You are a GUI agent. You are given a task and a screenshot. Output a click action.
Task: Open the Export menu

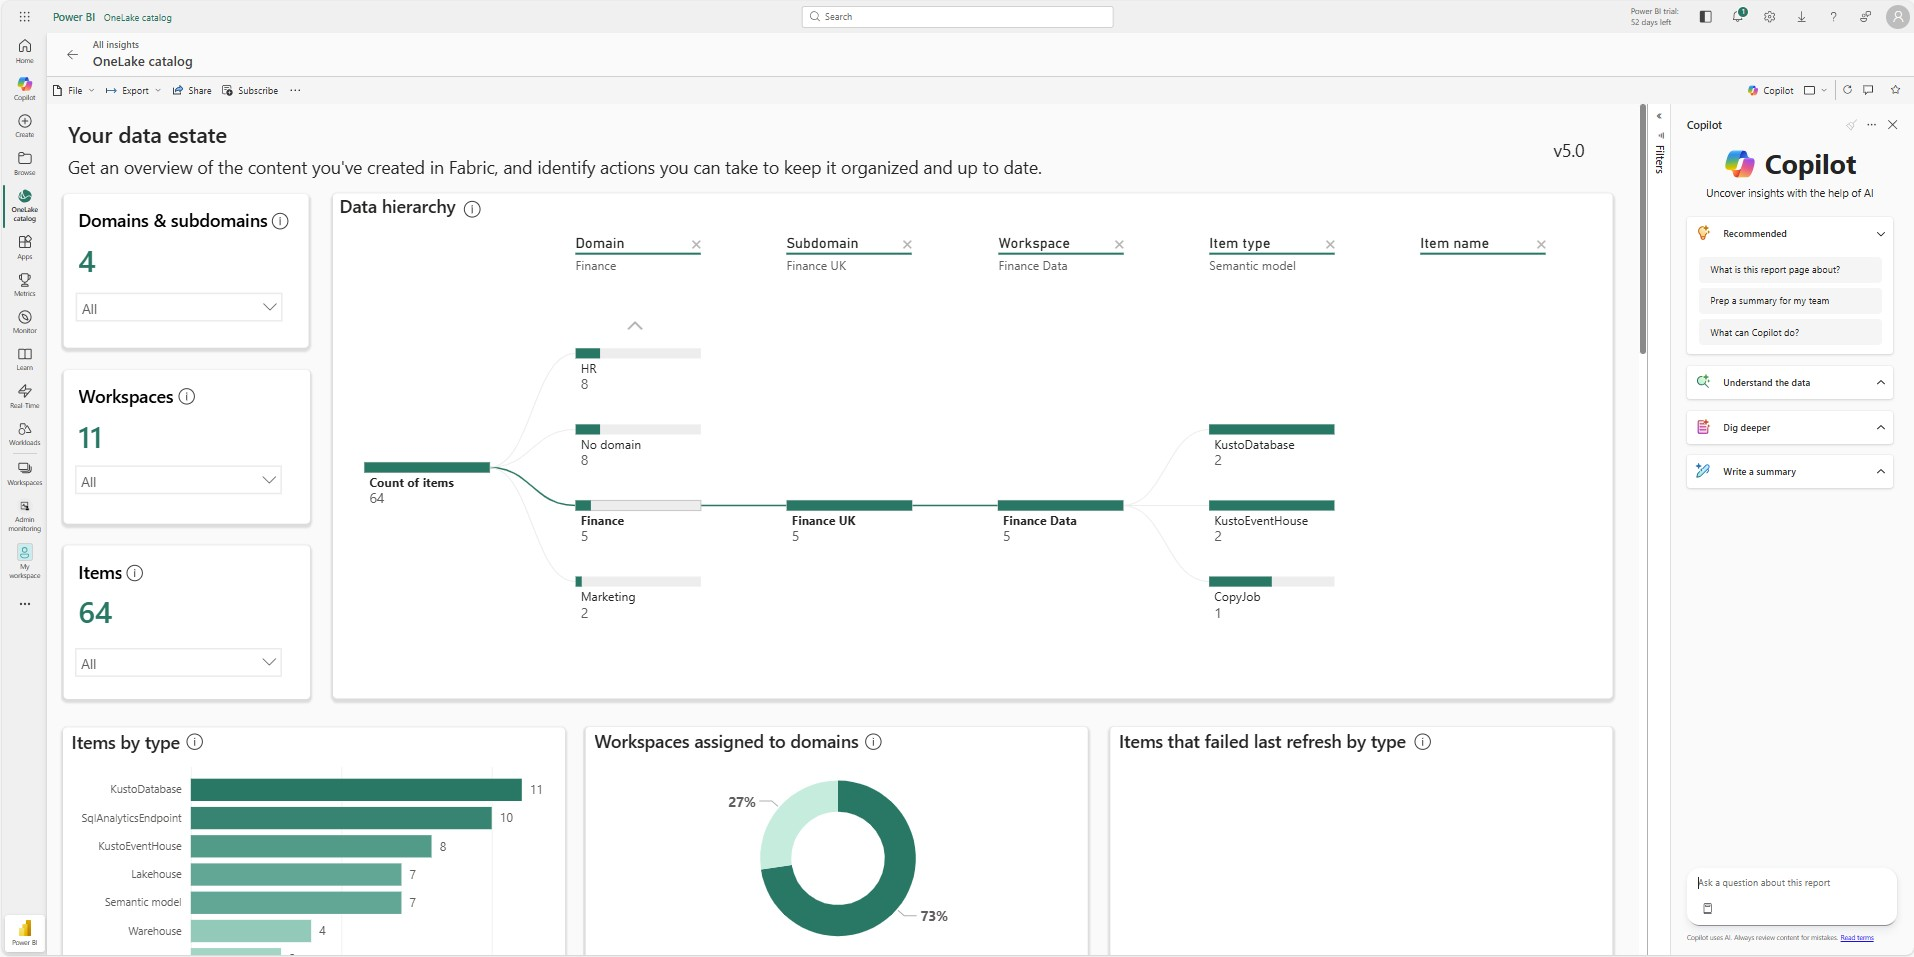click(x=134, y=91)
